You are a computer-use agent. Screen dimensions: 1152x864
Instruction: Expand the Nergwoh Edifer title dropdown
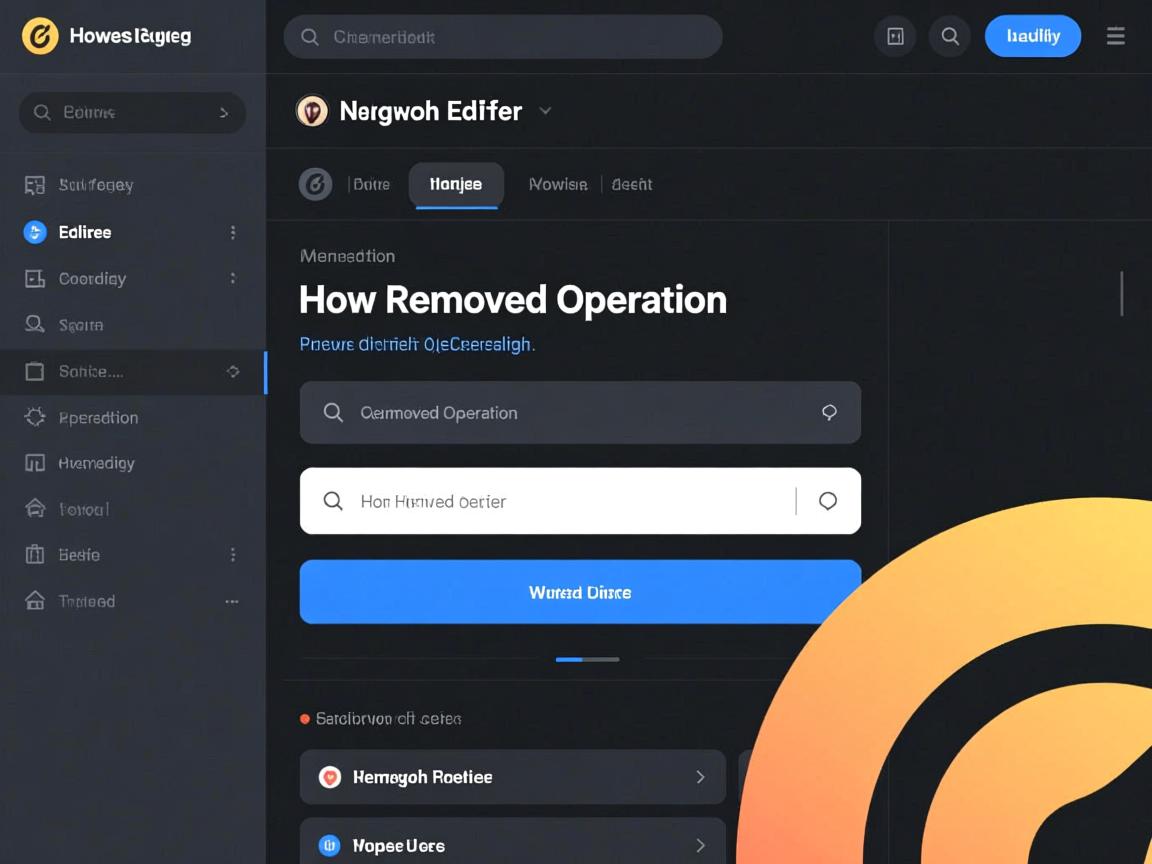pyautogui.click(x=545, y=111)
